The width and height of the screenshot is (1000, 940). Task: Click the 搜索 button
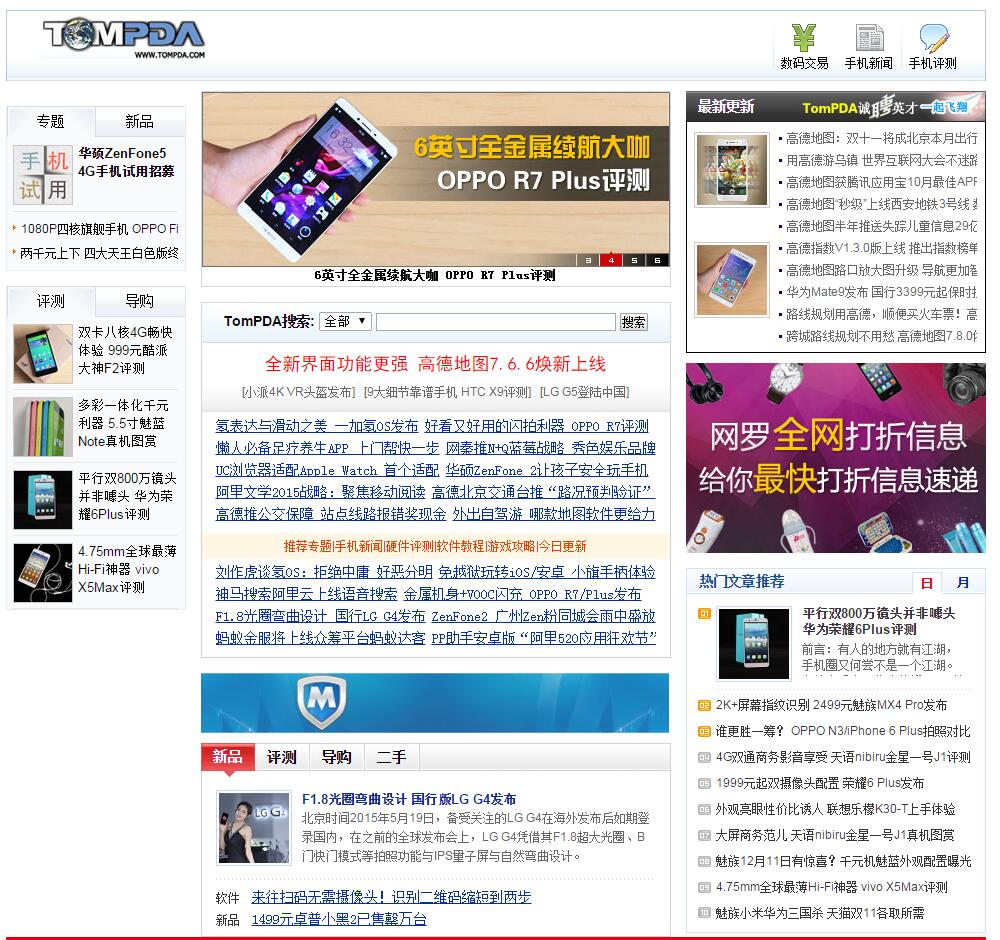(x=633, y=322)
